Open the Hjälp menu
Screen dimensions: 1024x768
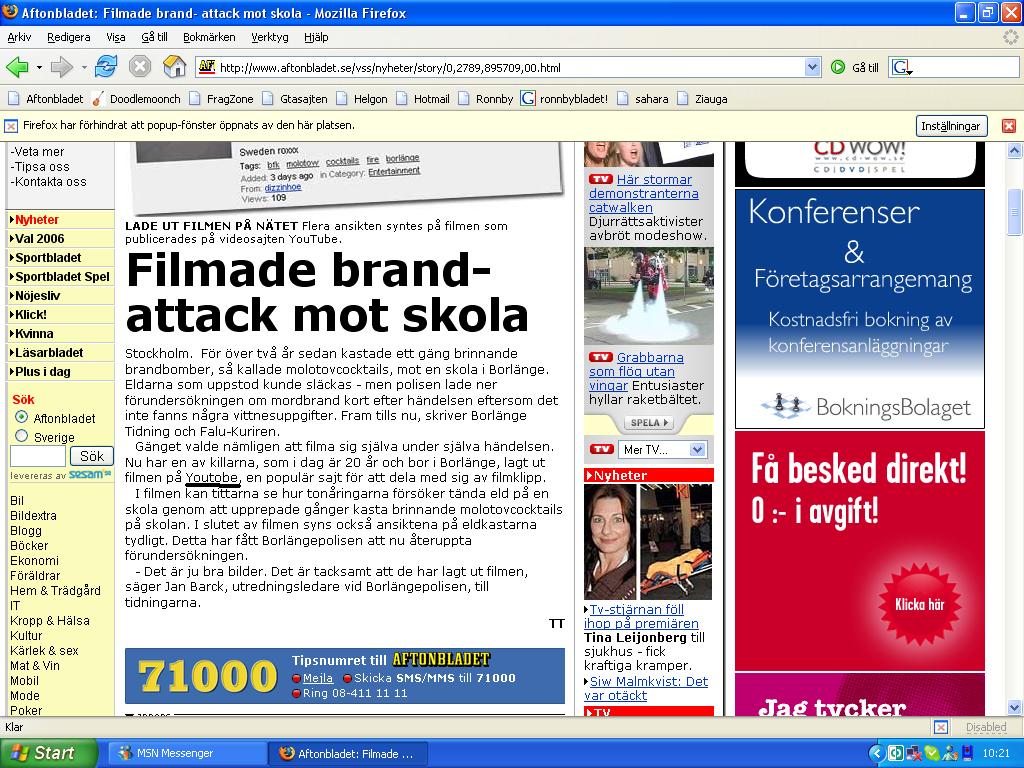point(316,37)
